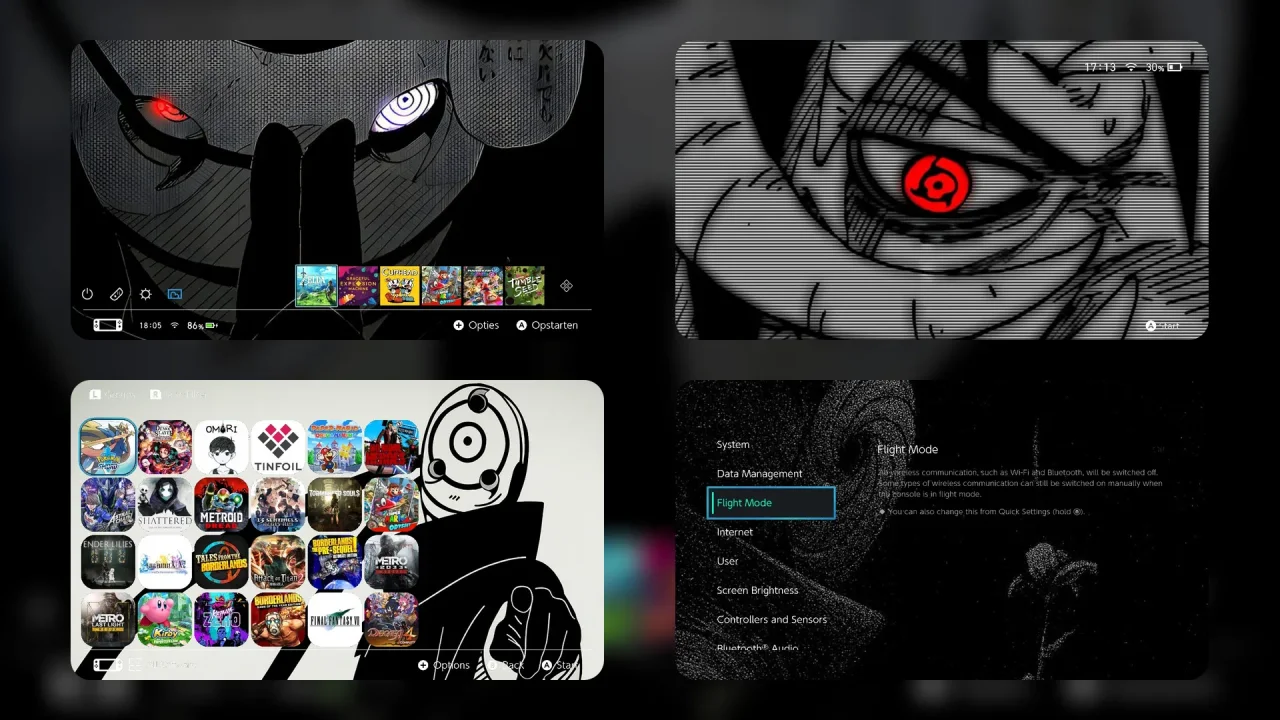Open Metroid Dread from the games grid
Image resolution: width=1280 pixels, height=720 pixels.
[221, 504]
